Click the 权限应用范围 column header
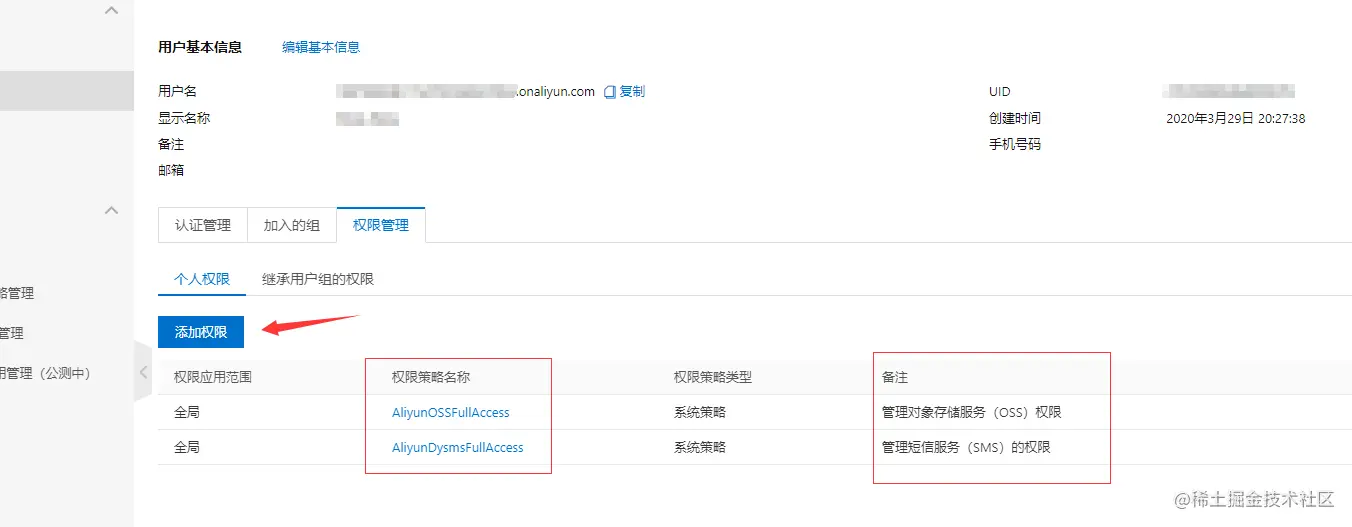1352x527 pixels. tap(213, 377)
